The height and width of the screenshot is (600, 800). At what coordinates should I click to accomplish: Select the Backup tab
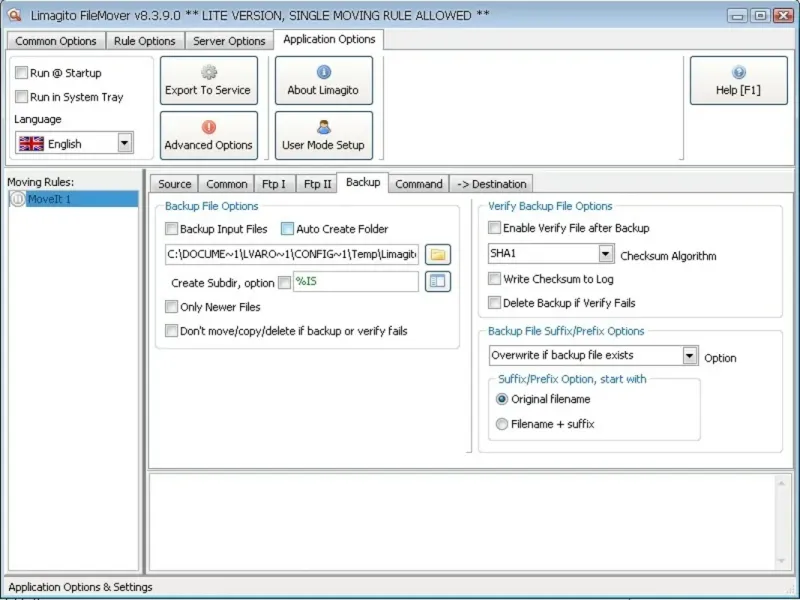point(363,182)
